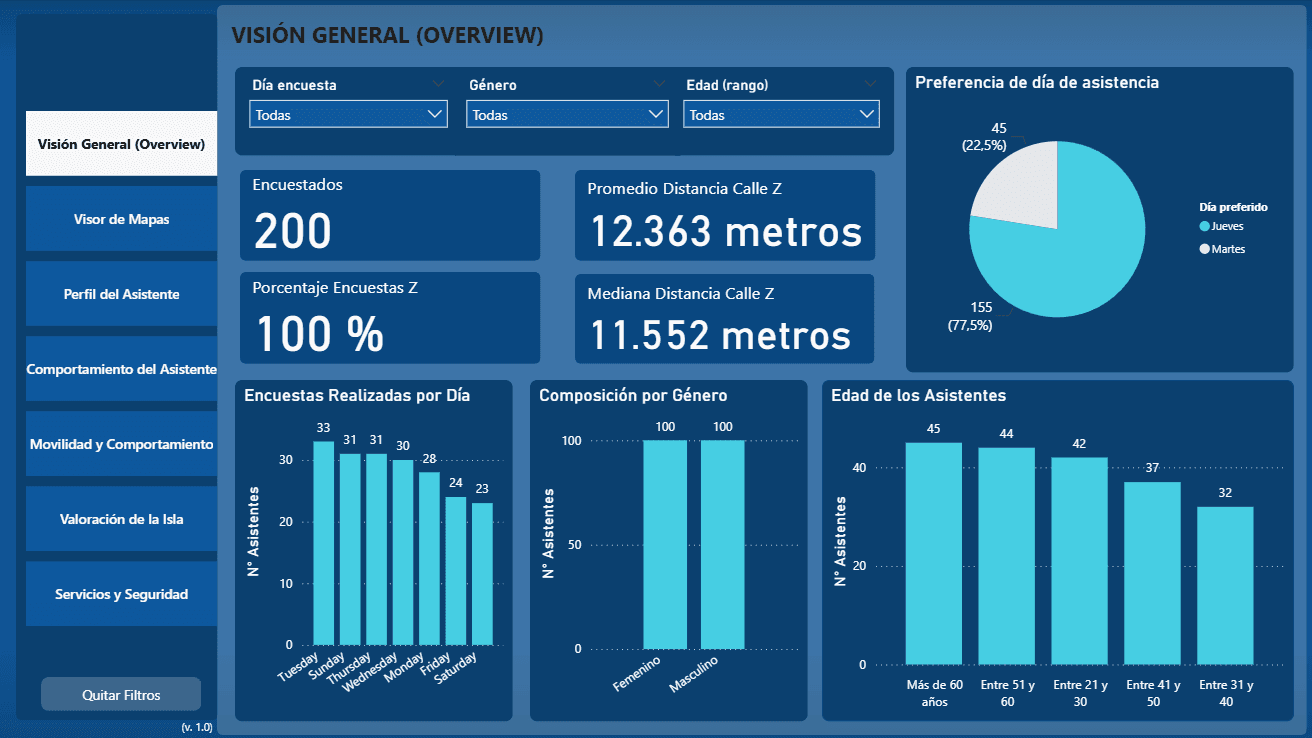Open the Edad (rango) filter dropdown
The image size is (1312, 738).
781,113
